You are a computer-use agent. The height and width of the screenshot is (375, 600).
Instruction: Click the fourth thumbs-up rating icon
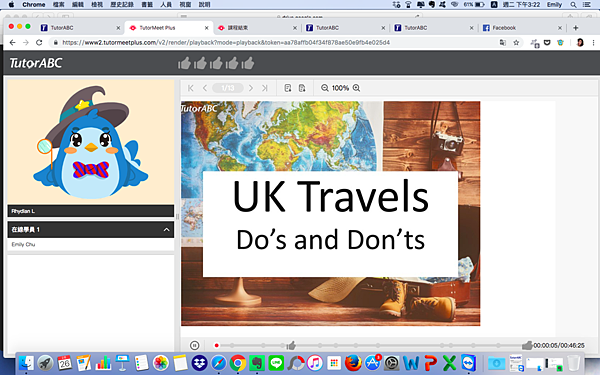pyautogui.click(x=232, y=63)
